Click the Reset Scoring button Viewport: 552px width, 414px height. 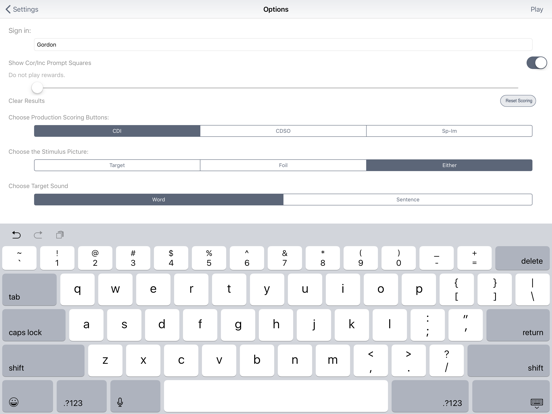[x=518, y=101]
